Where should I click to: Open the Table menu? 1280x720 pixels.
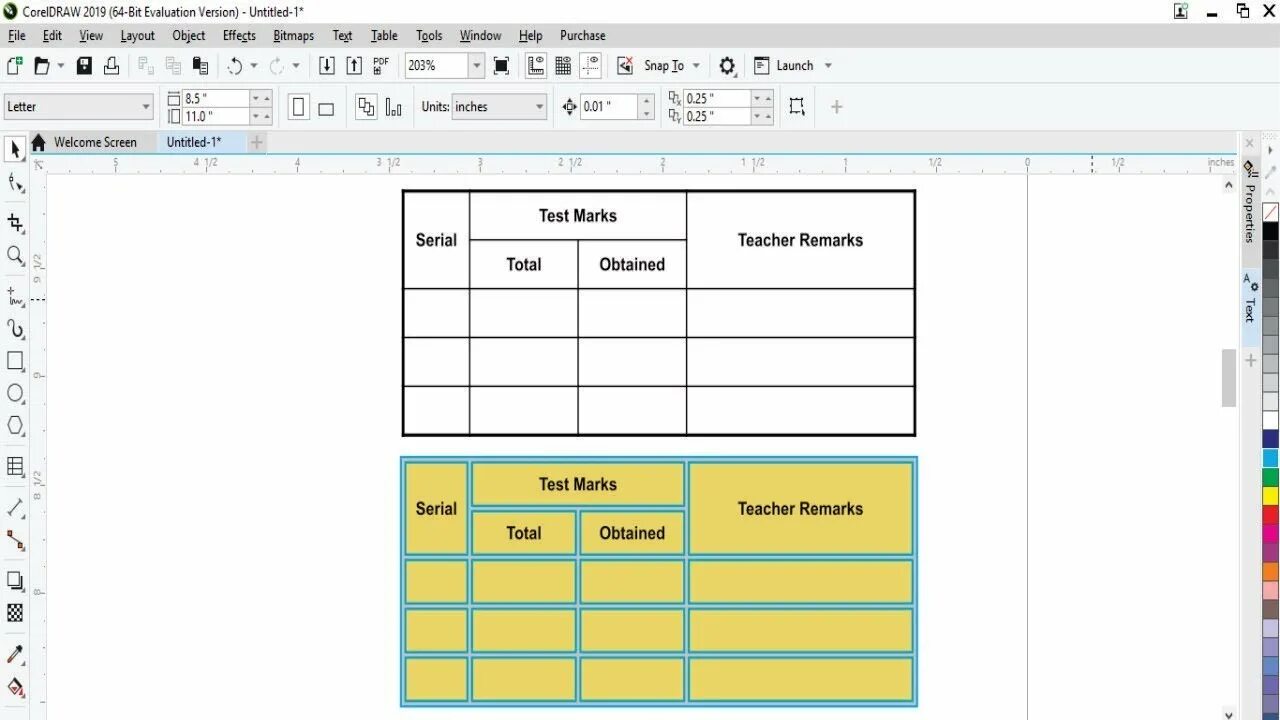pyautogui.click(x=384, y=36)
